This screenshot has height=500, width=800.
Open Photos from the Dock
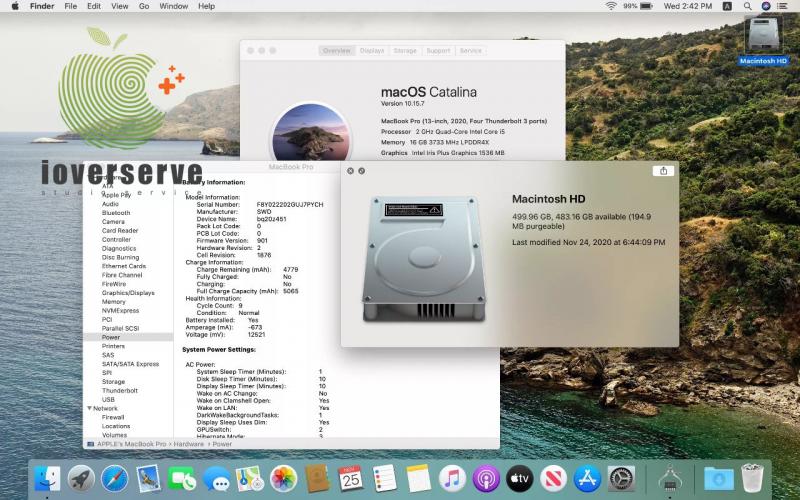[284, 479]
